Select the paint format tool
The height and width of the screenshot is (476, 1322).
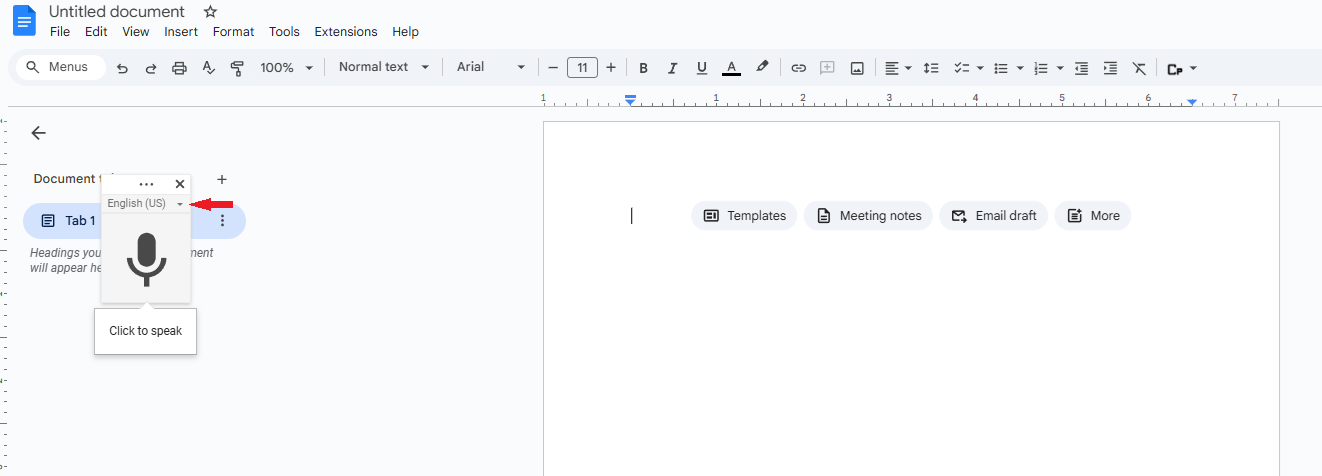(237, 68)
